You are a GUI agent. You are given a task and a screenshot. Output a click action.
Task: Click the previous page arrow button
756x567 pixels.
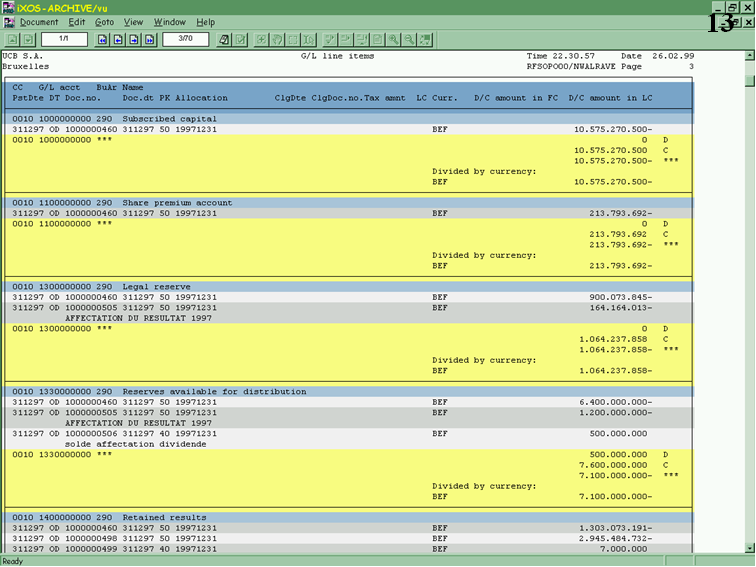click(x=119, y=39)
